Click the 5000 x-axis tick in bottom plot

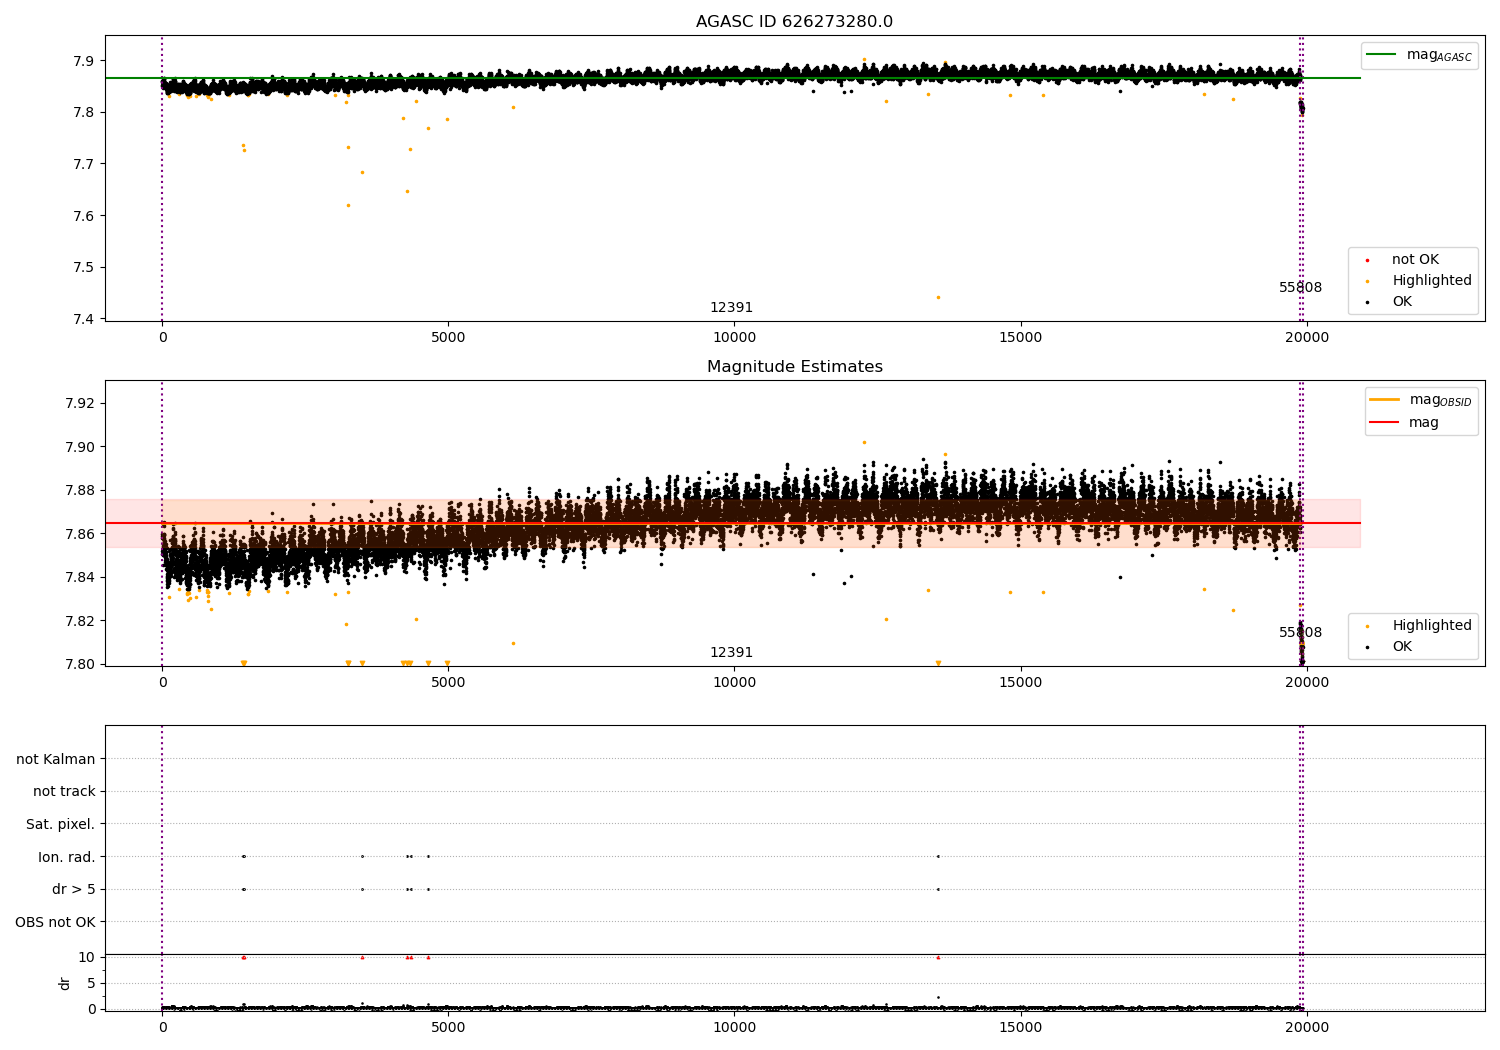click(x=448, y=1027)
